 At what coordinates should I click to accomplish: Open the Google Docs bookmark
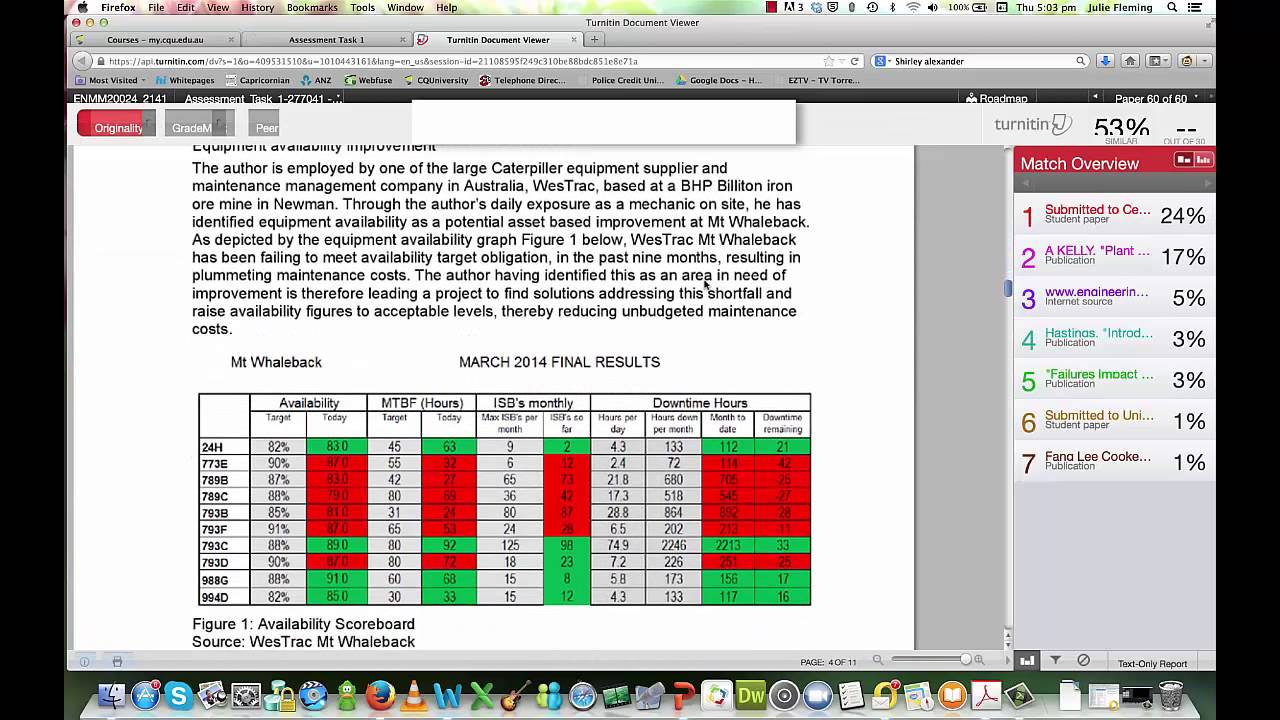pos(718,80)
